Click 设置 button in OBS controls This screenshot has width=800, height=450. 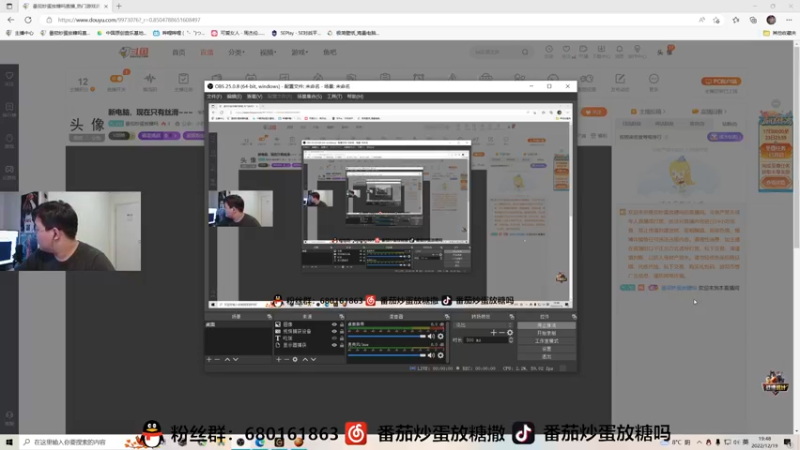click(546, 348)
